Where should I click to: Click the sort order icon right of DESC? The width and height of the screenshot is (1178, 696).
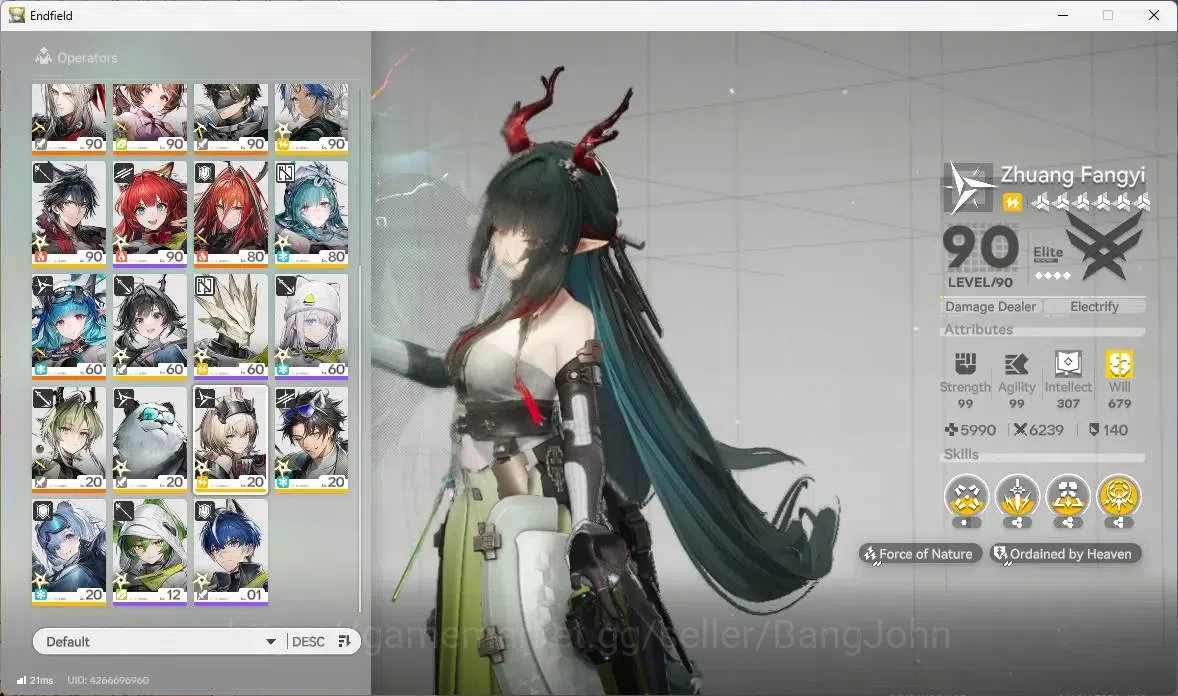(x=344, y=641)
